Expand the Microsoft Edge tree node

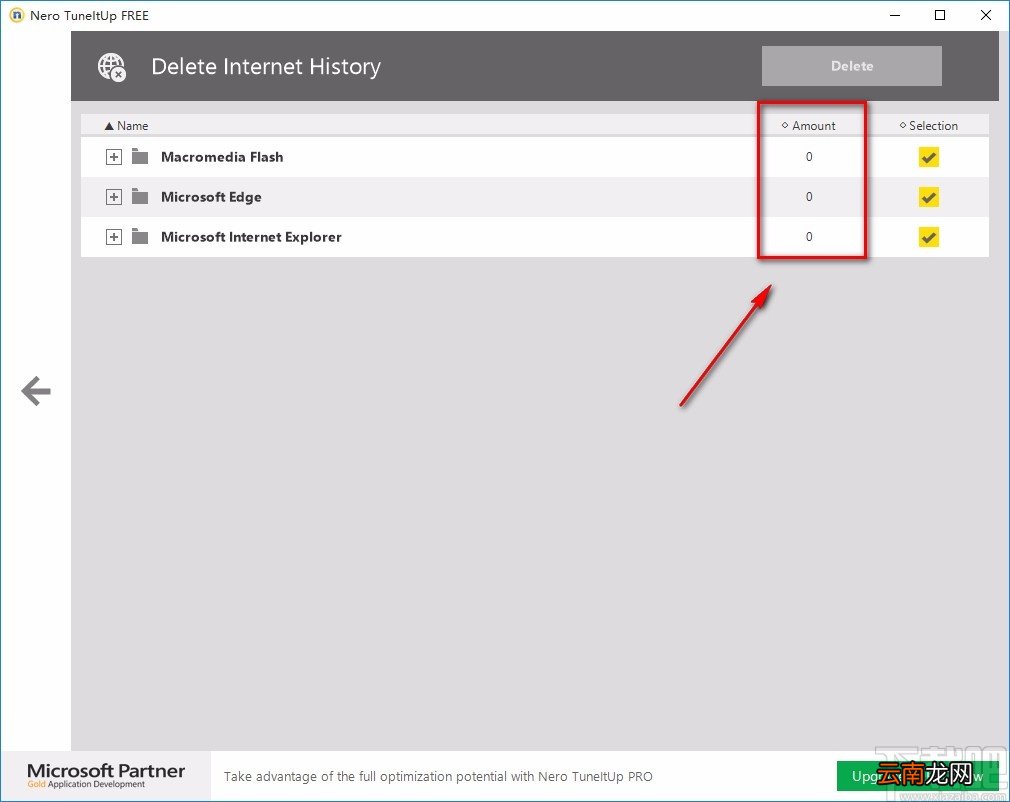pyautogui.click(x=113, y=196)
